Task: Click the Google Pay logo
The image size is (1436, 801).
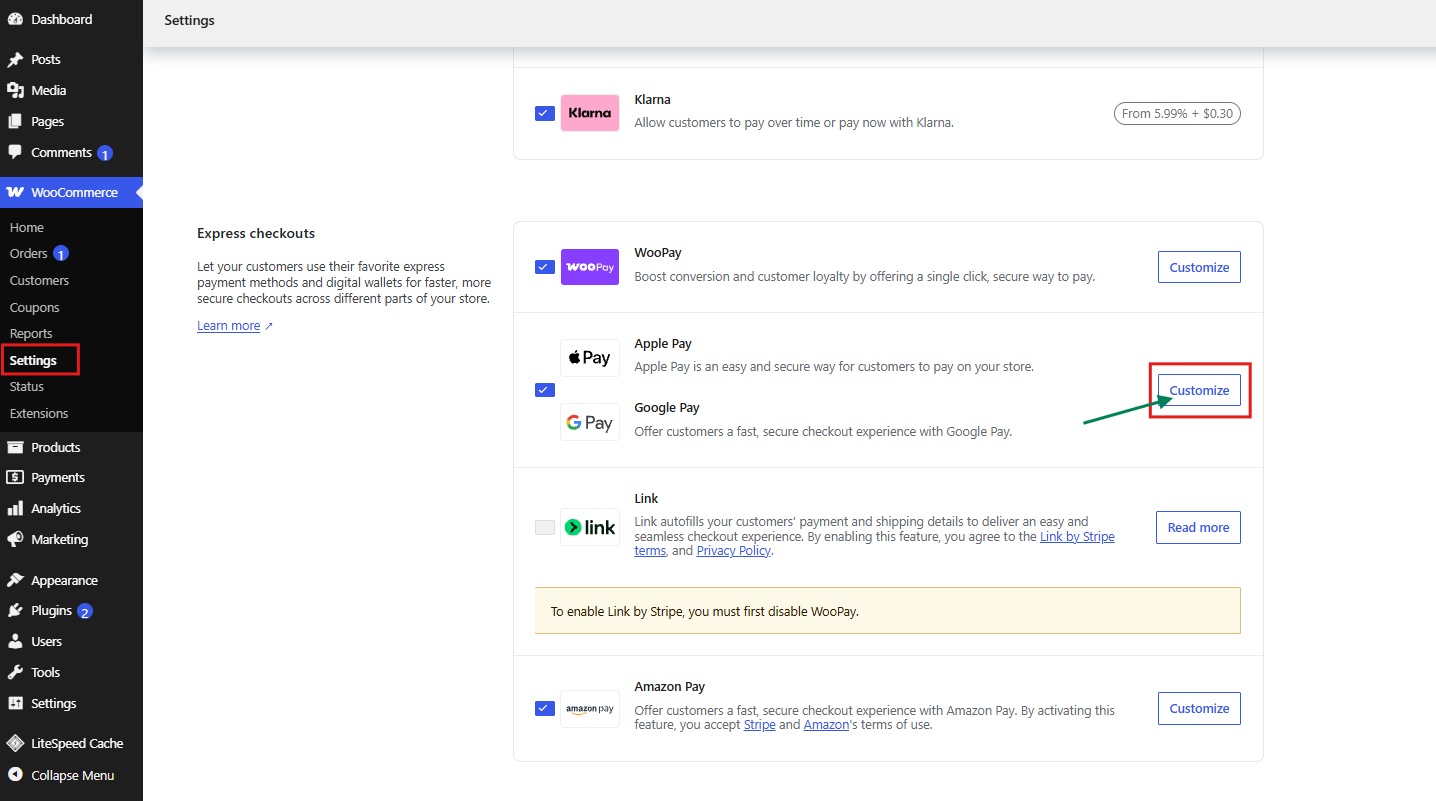Action: tap(590, 422)
